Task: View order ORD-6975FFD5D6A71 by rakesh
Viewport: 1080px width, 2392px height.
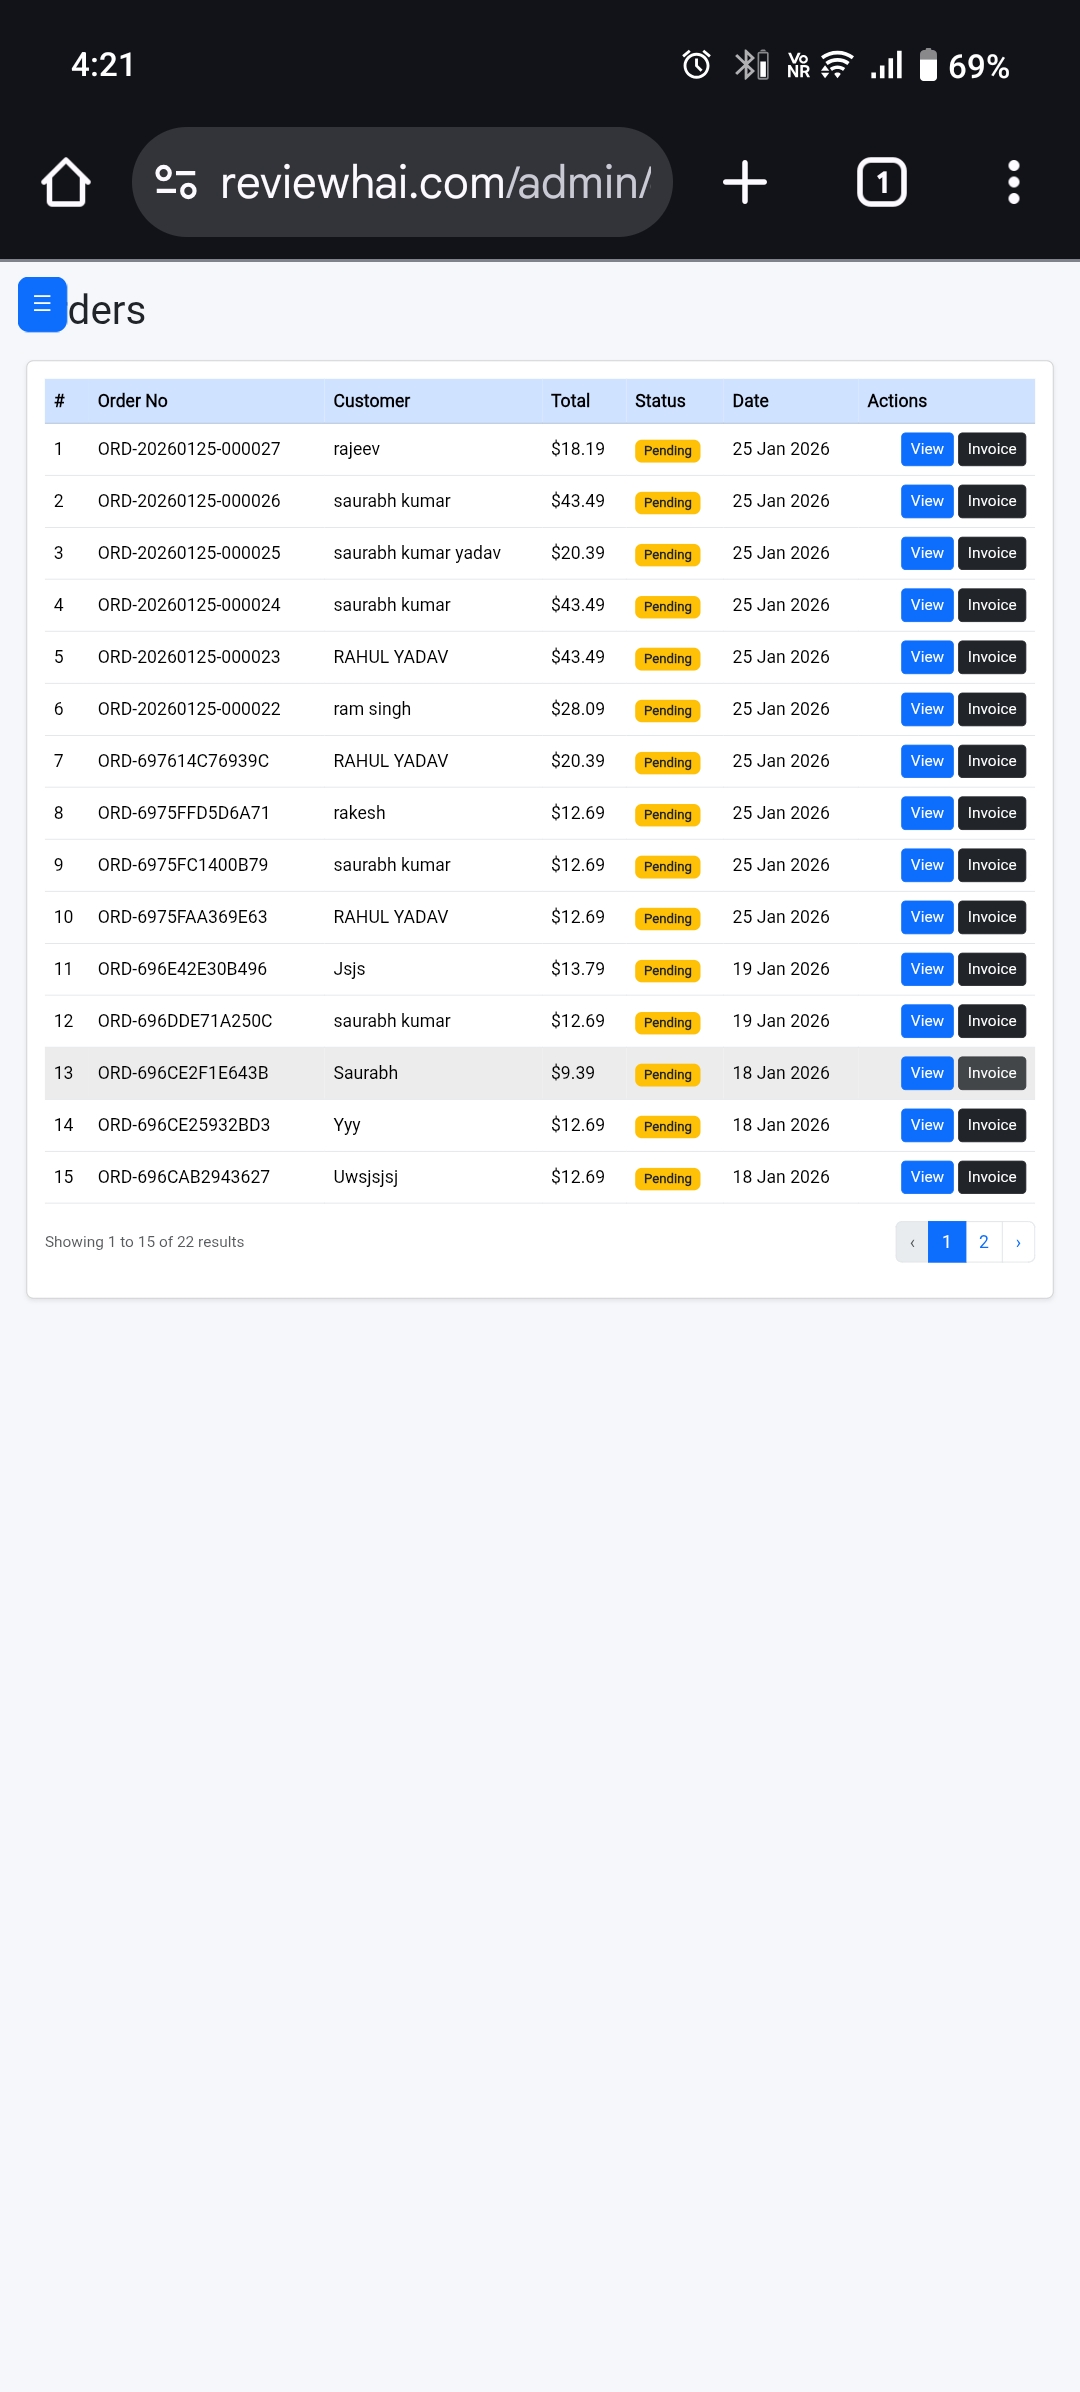Action: point(926,813)
